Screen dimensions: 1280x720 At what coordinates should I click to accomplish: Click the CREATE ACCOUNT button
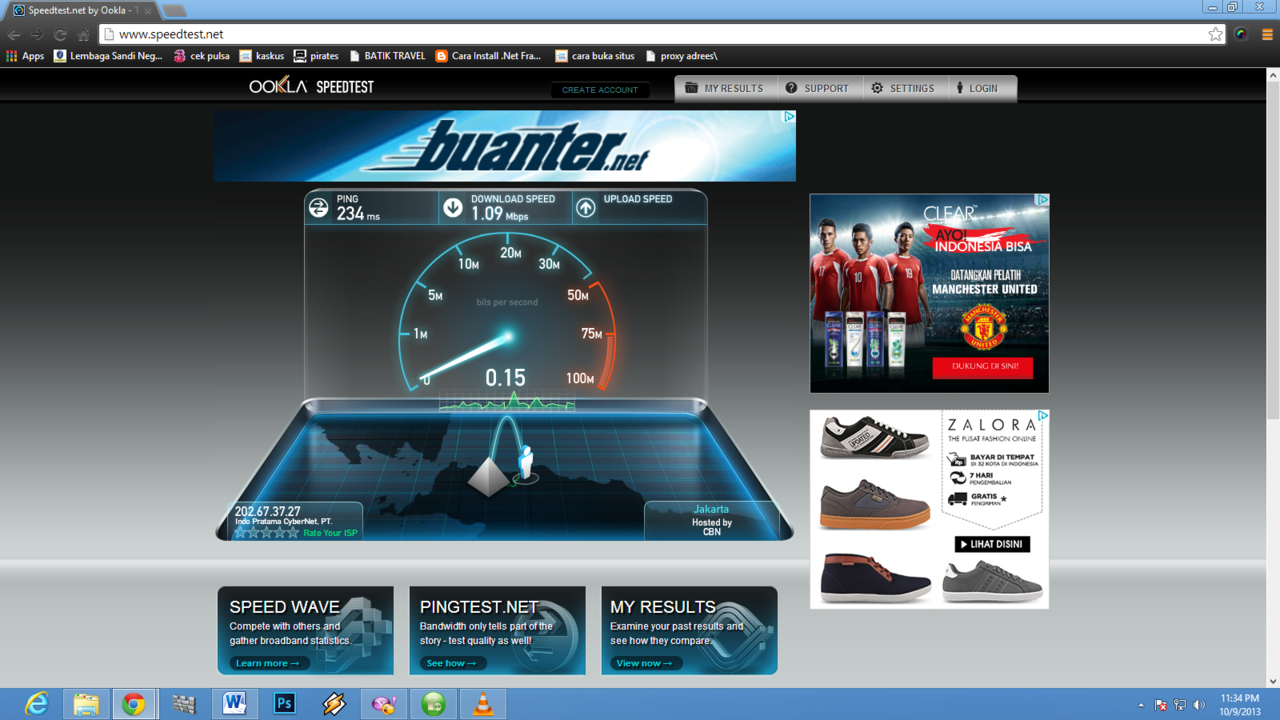pos(600,90)
